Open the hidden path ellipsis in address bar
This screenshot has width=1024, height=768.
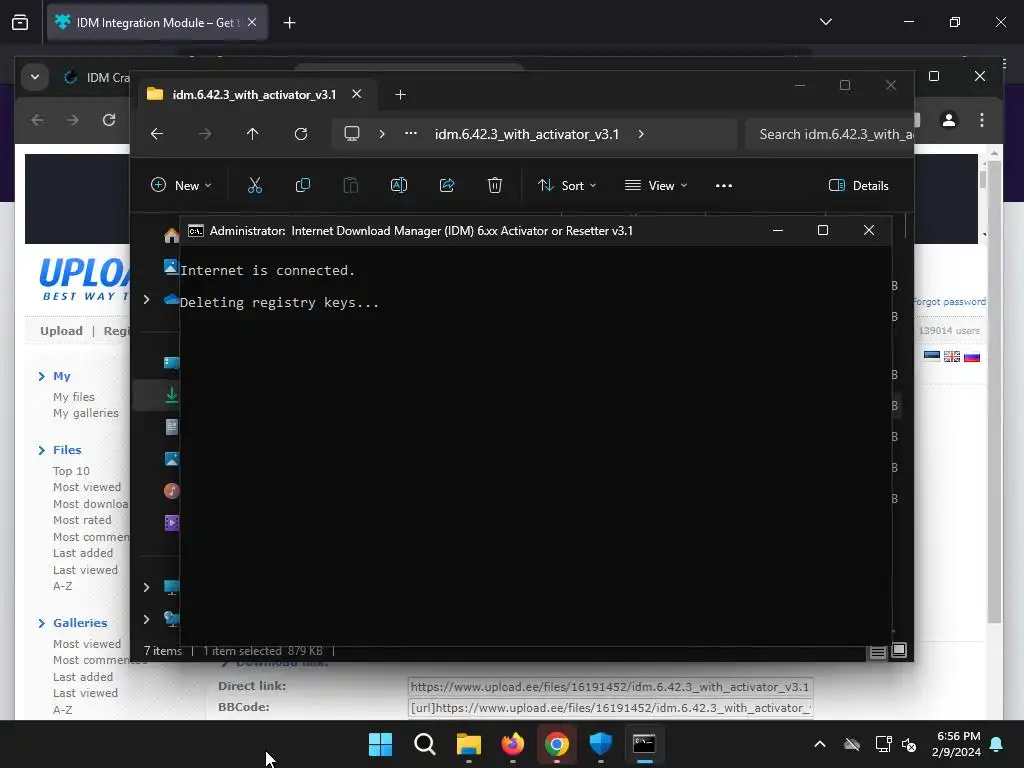[411, 133]
